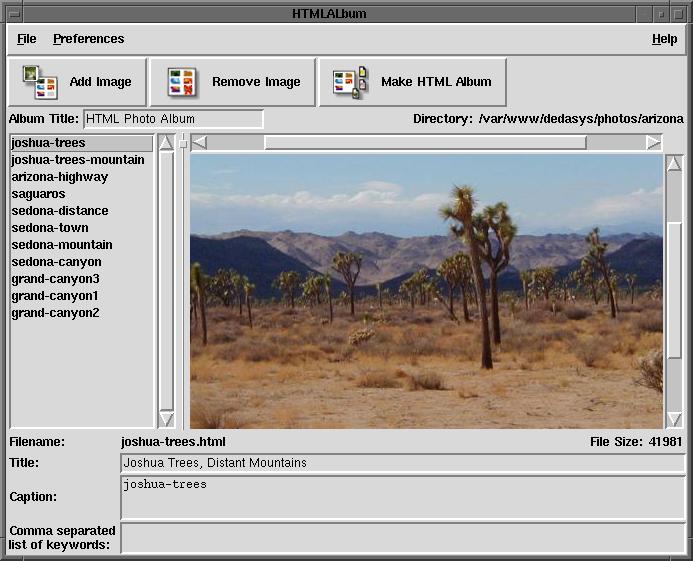Open the Preferences menu
Viewport: 693px width, 561px height.
point(88,39)
